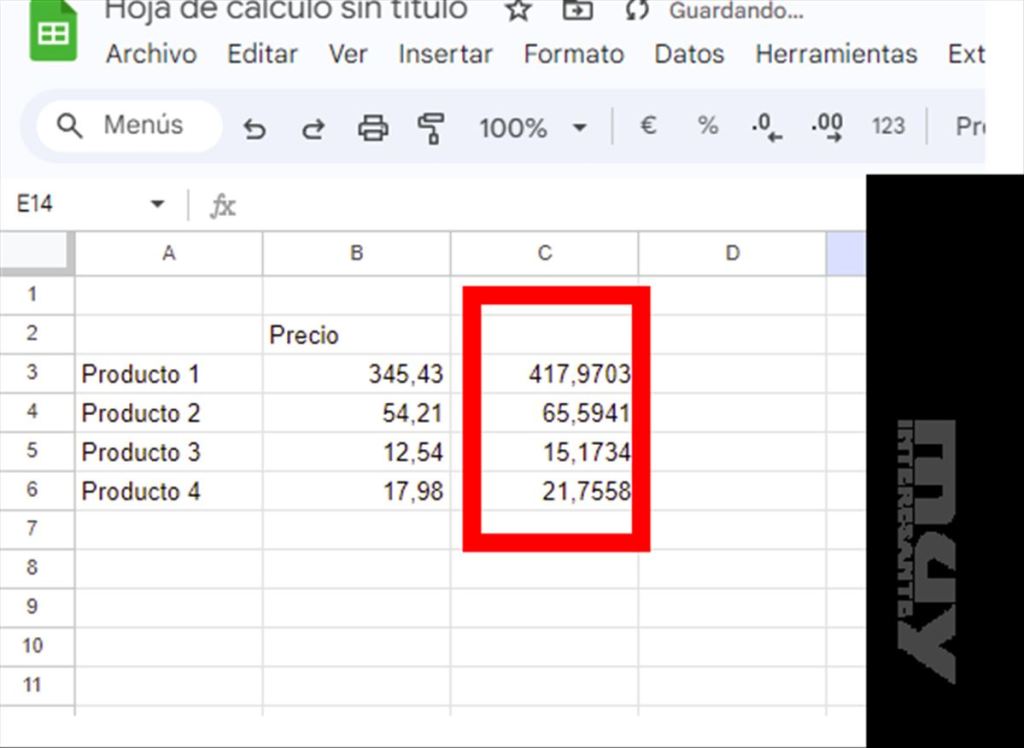The height and width of the screenshot is (748, 1024).
Task: Apply percent format
Action: click(708, 126)
